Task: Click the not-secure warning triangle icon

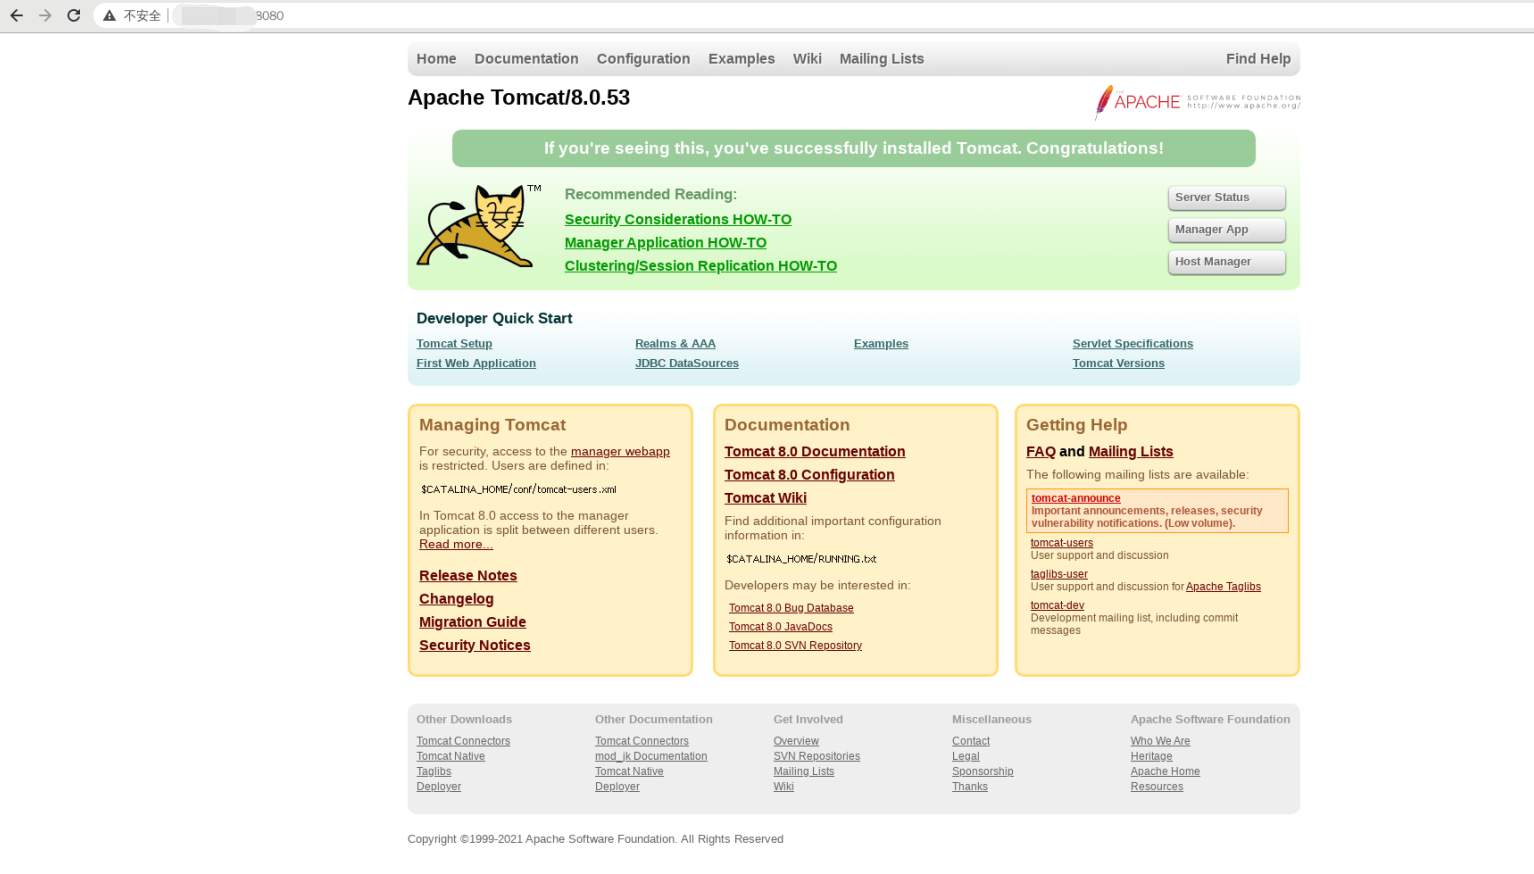Action: pyautogui.click(x=109, y=16)
